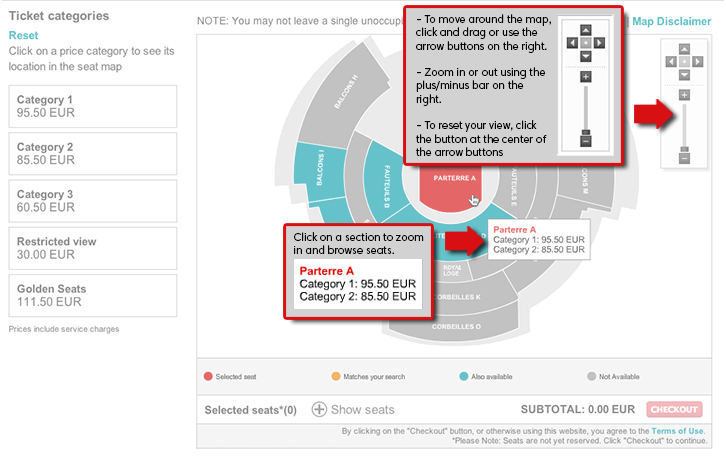Select Category 1 95.50 EUR price box
The height and width of the screenshot is (456, 726).
pos(93,106)
